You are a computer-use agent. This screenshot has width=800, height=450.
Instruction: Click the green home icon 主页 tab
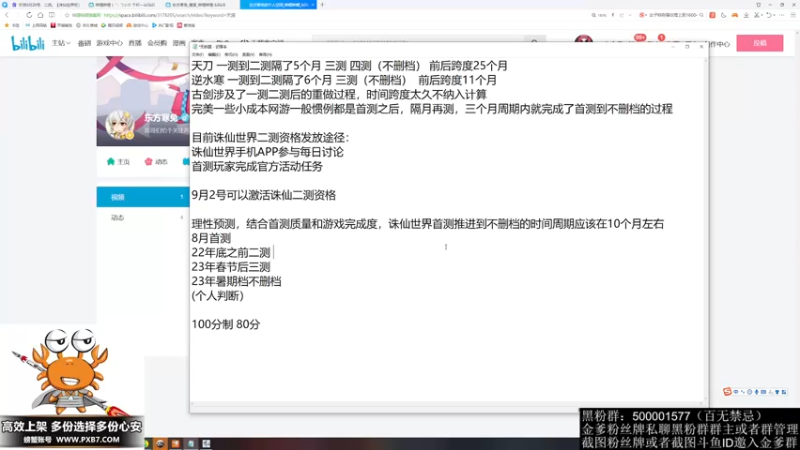pos(118,162)
